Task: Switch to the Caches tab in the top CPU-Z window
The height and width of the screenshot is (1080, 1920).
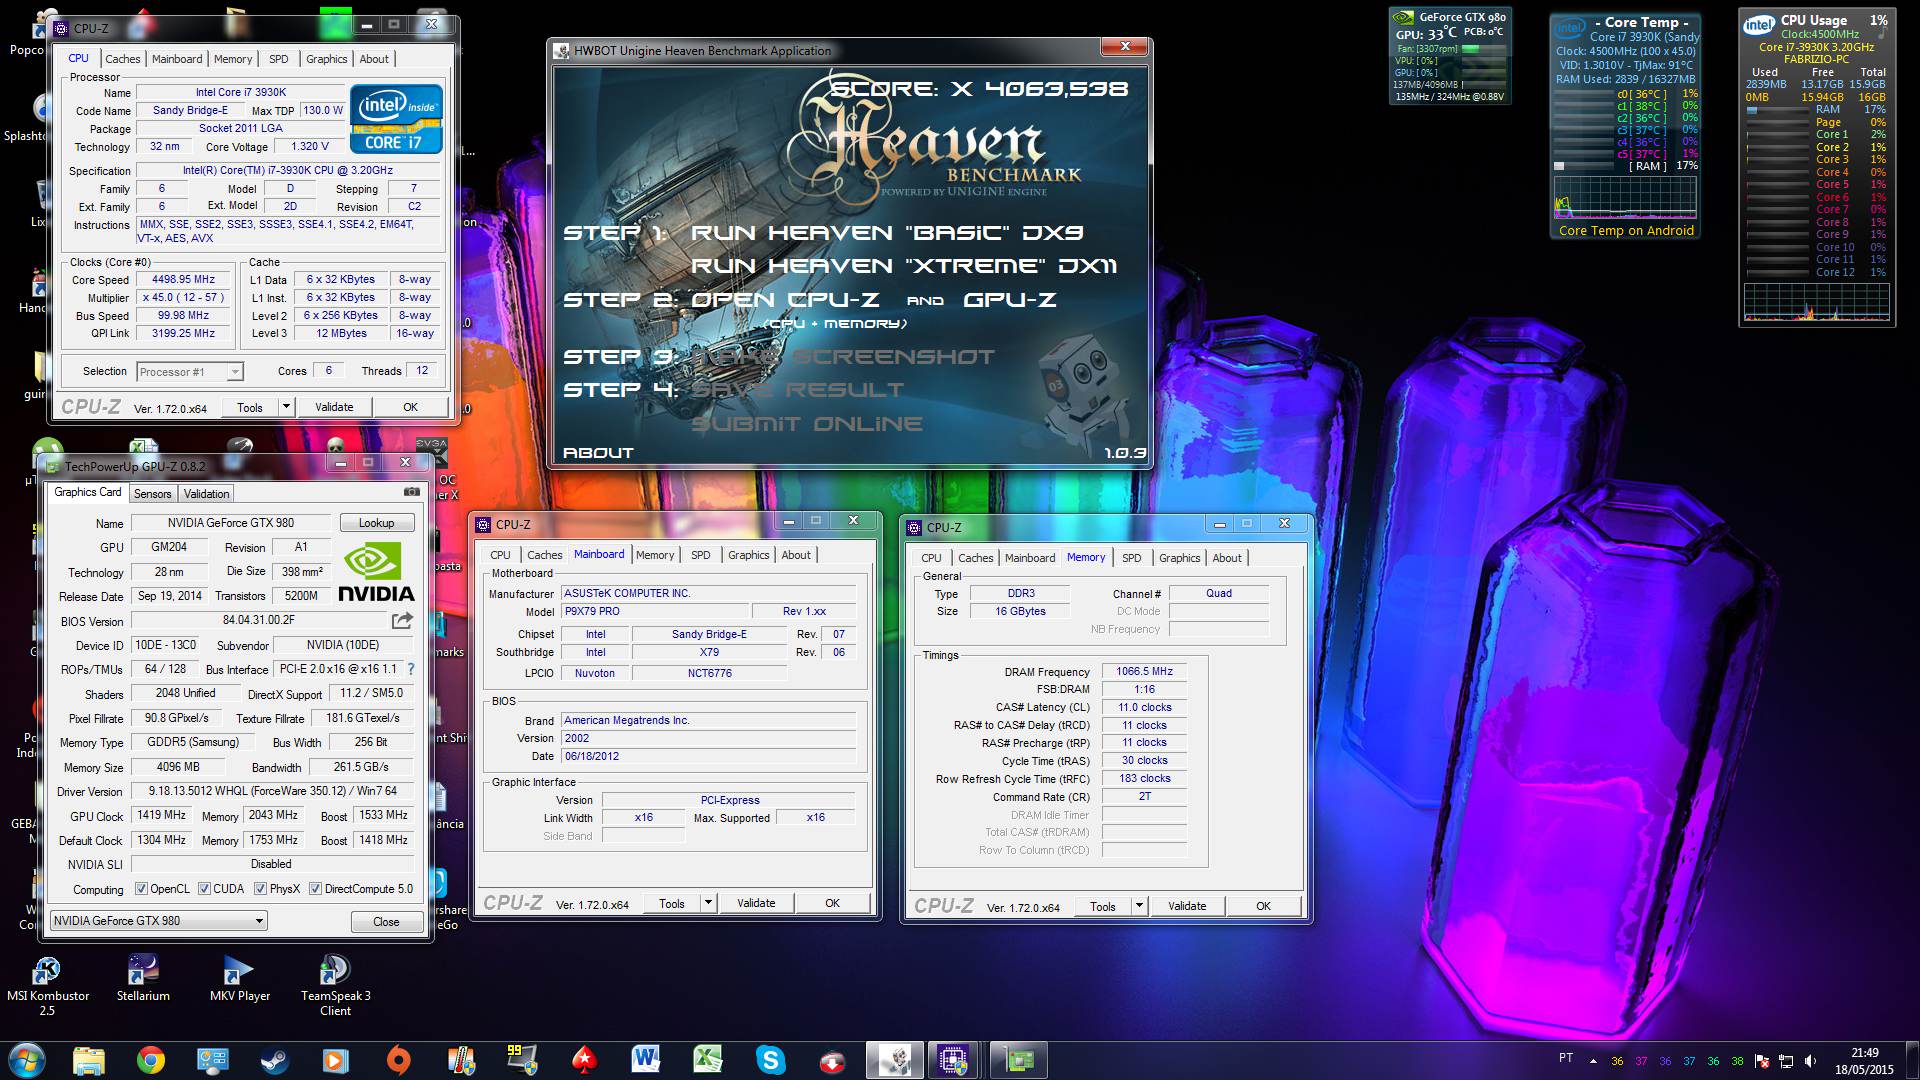Action: click(123, 59)
